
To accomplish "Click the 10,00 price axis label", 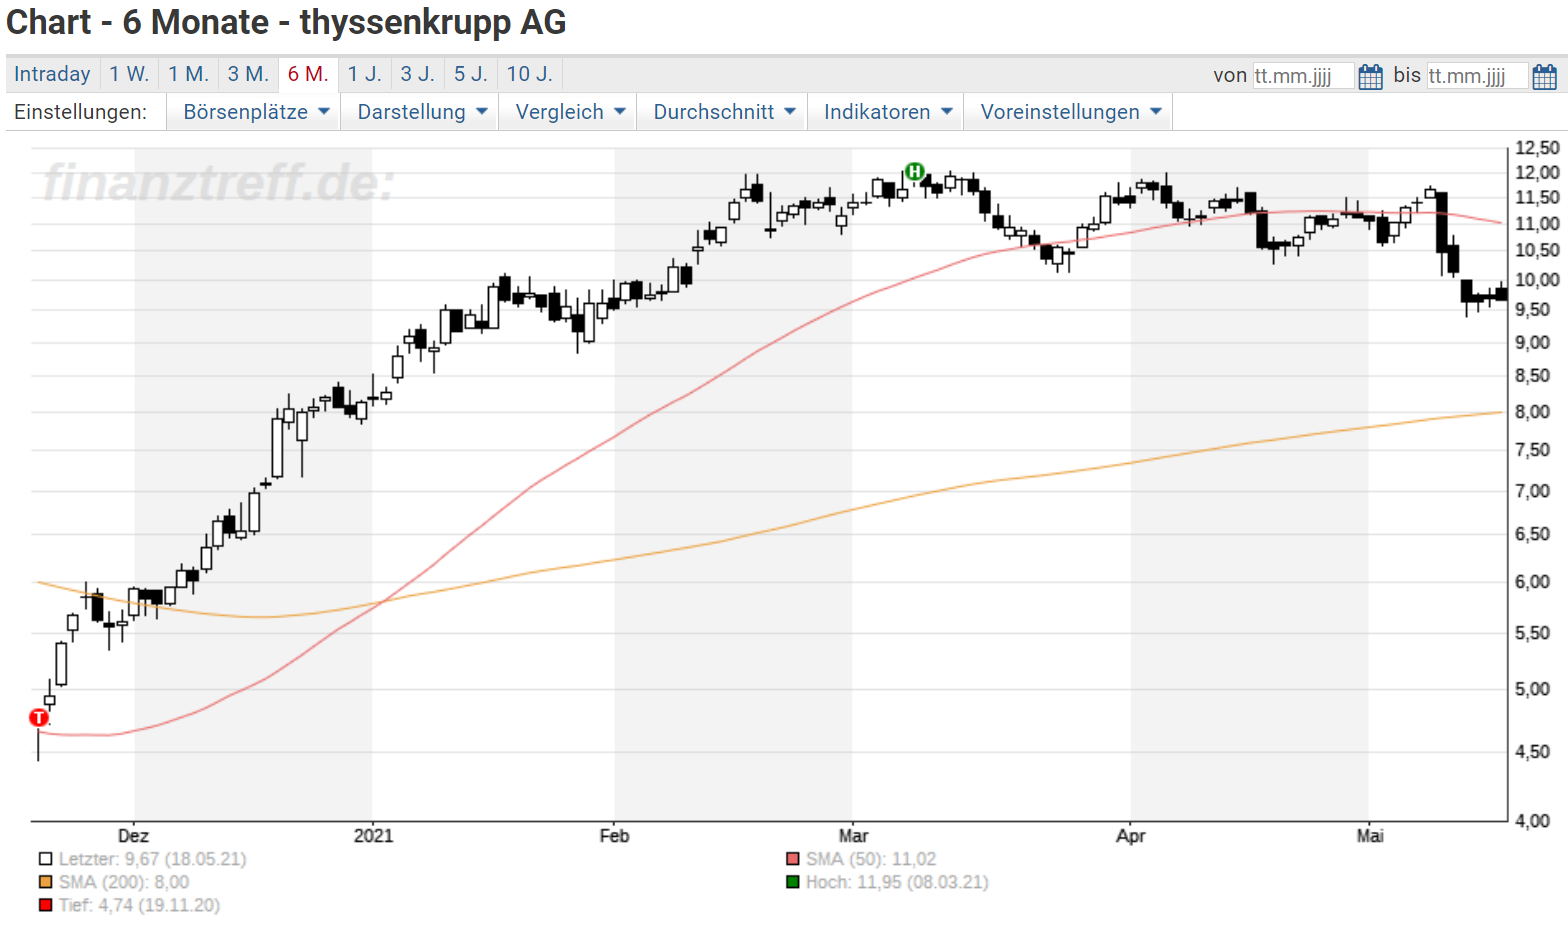I will [x=1537, y=280].
